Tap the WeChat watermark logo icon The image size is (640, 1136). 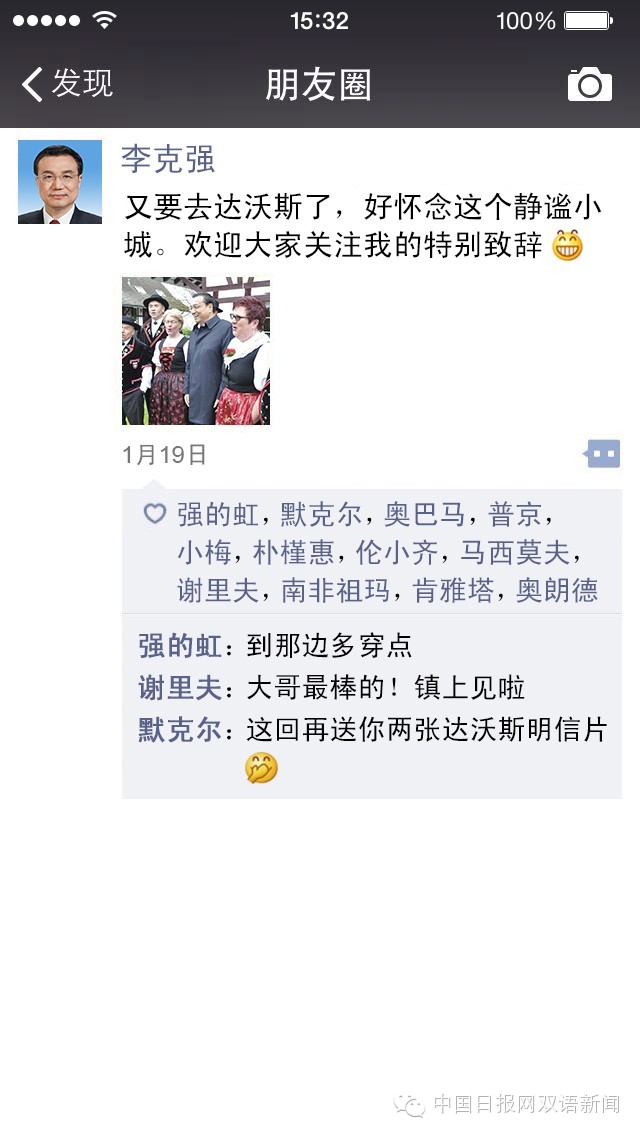[410, 1104]
